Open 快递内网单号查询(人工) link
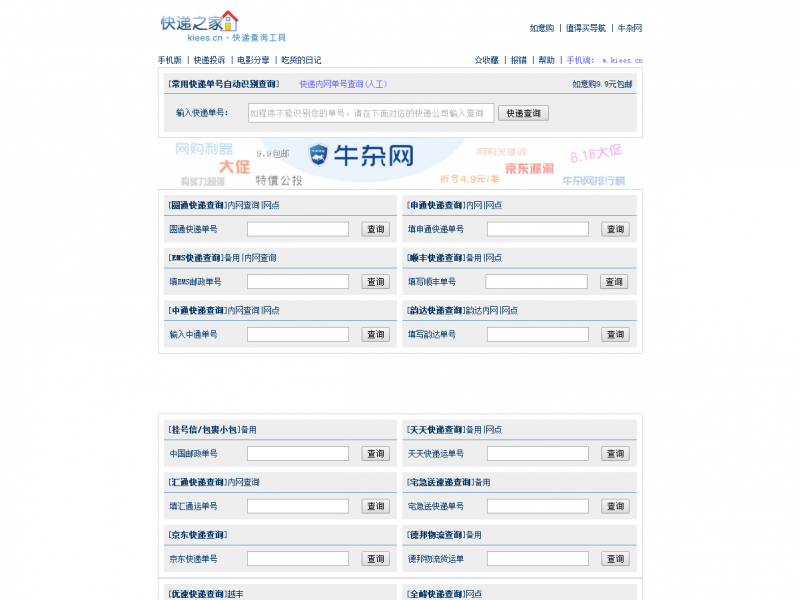The height and width of the screenshot is (600, 800). tap(343, 84)
